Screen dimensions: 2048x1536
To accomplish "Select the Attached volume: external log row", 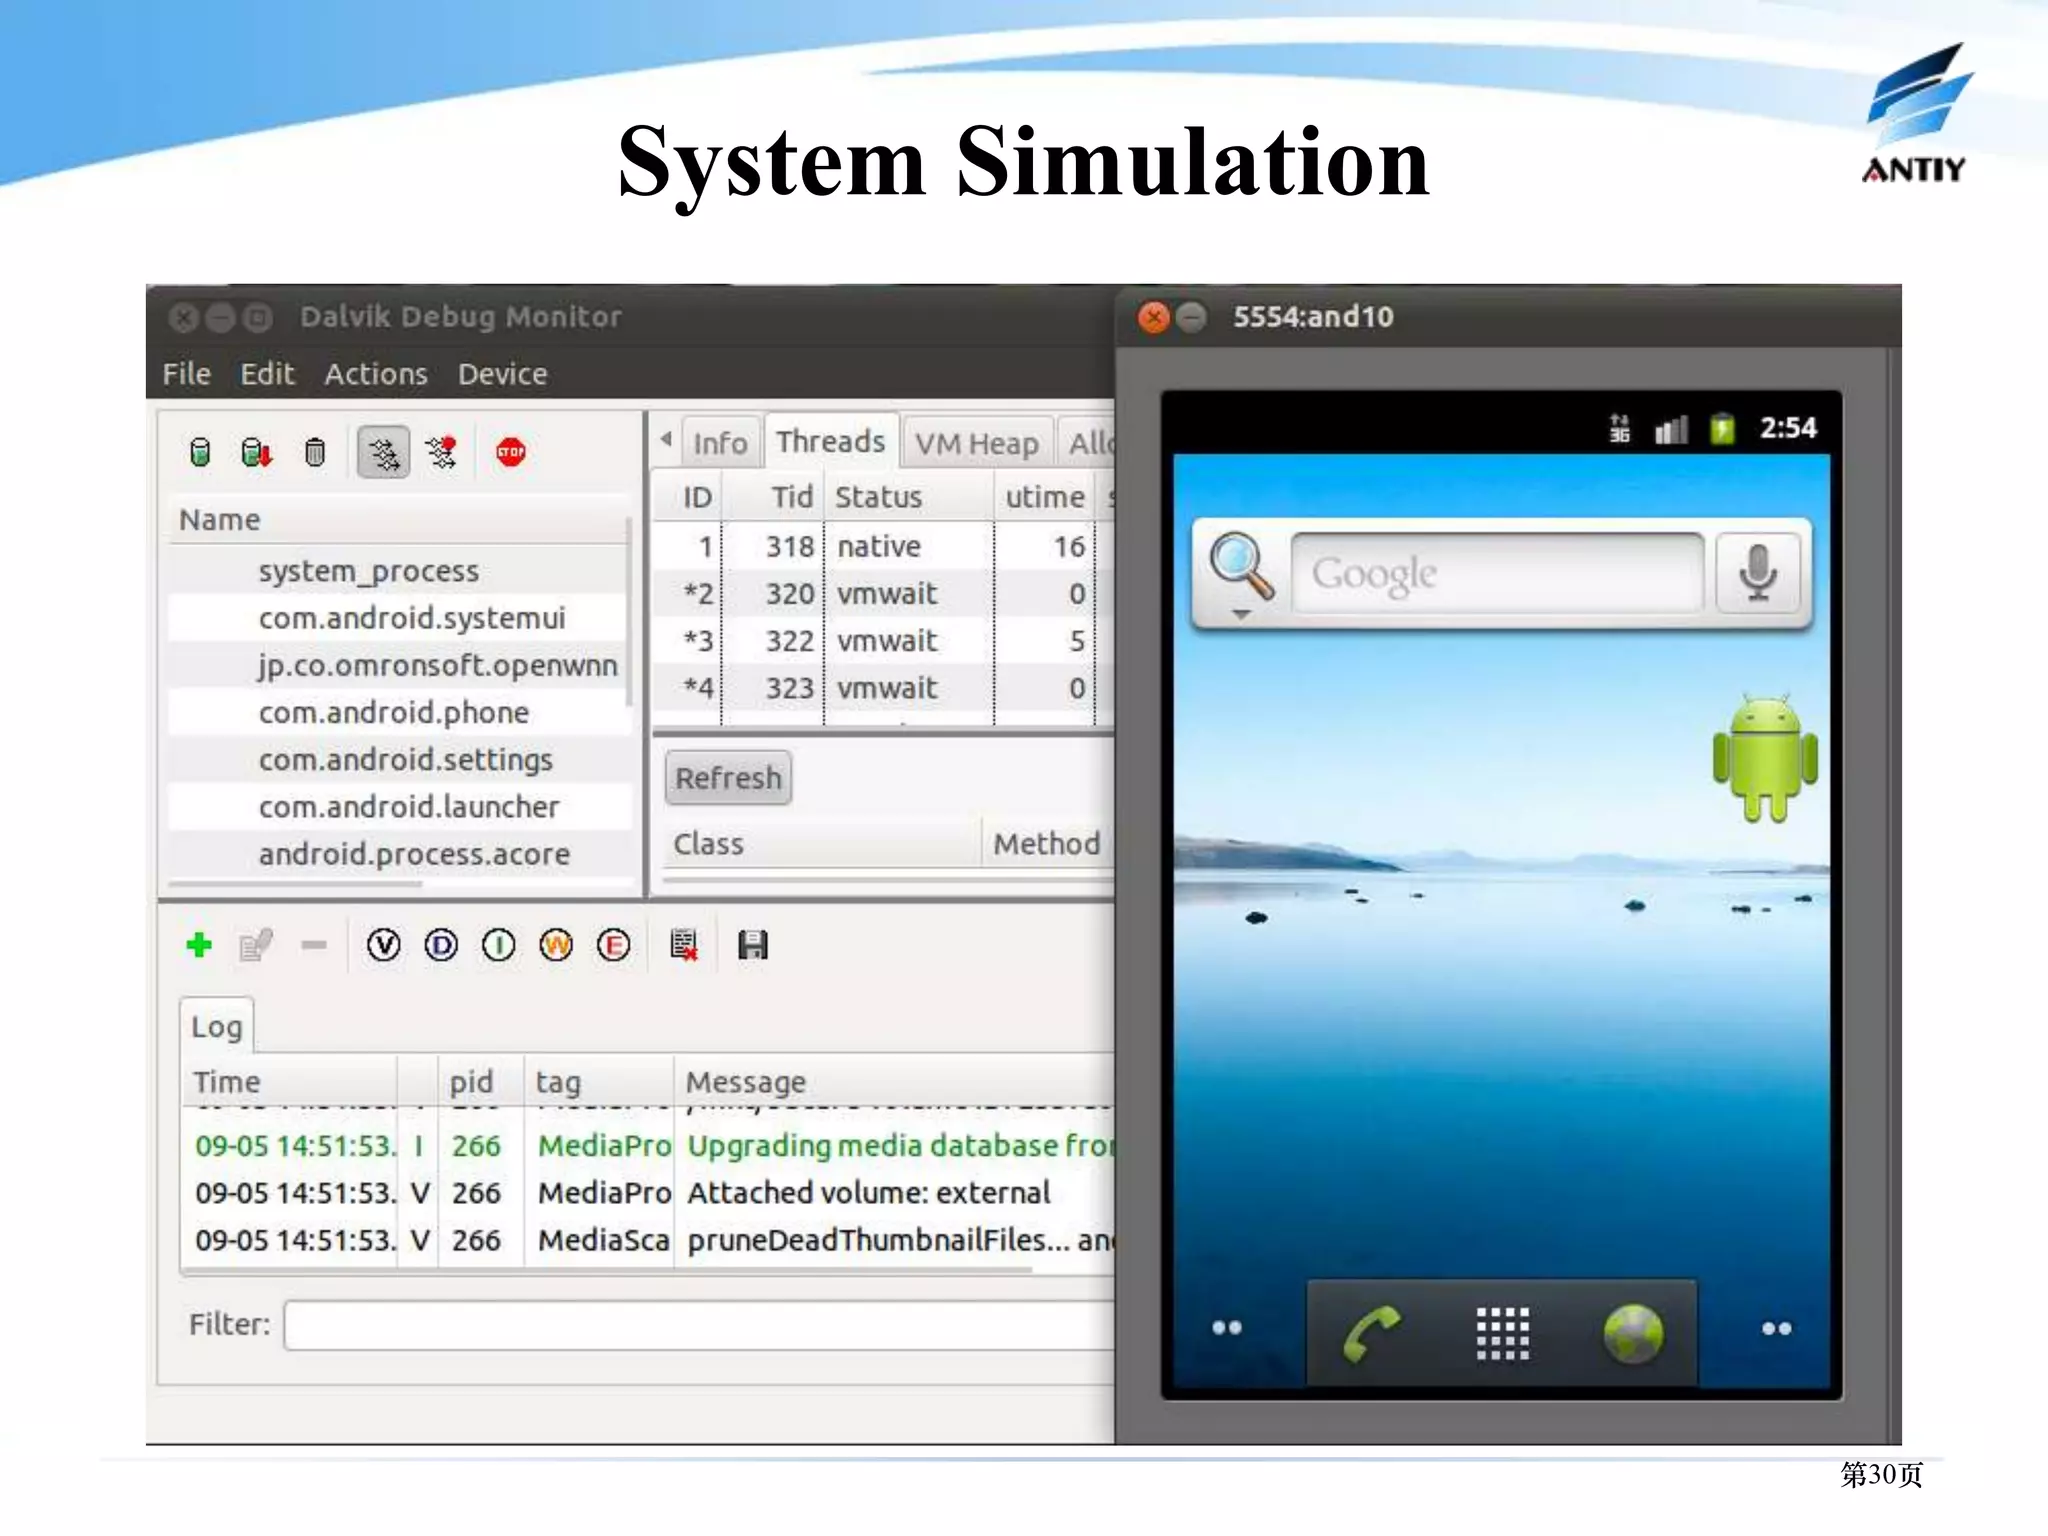I will coord(650,1193).
